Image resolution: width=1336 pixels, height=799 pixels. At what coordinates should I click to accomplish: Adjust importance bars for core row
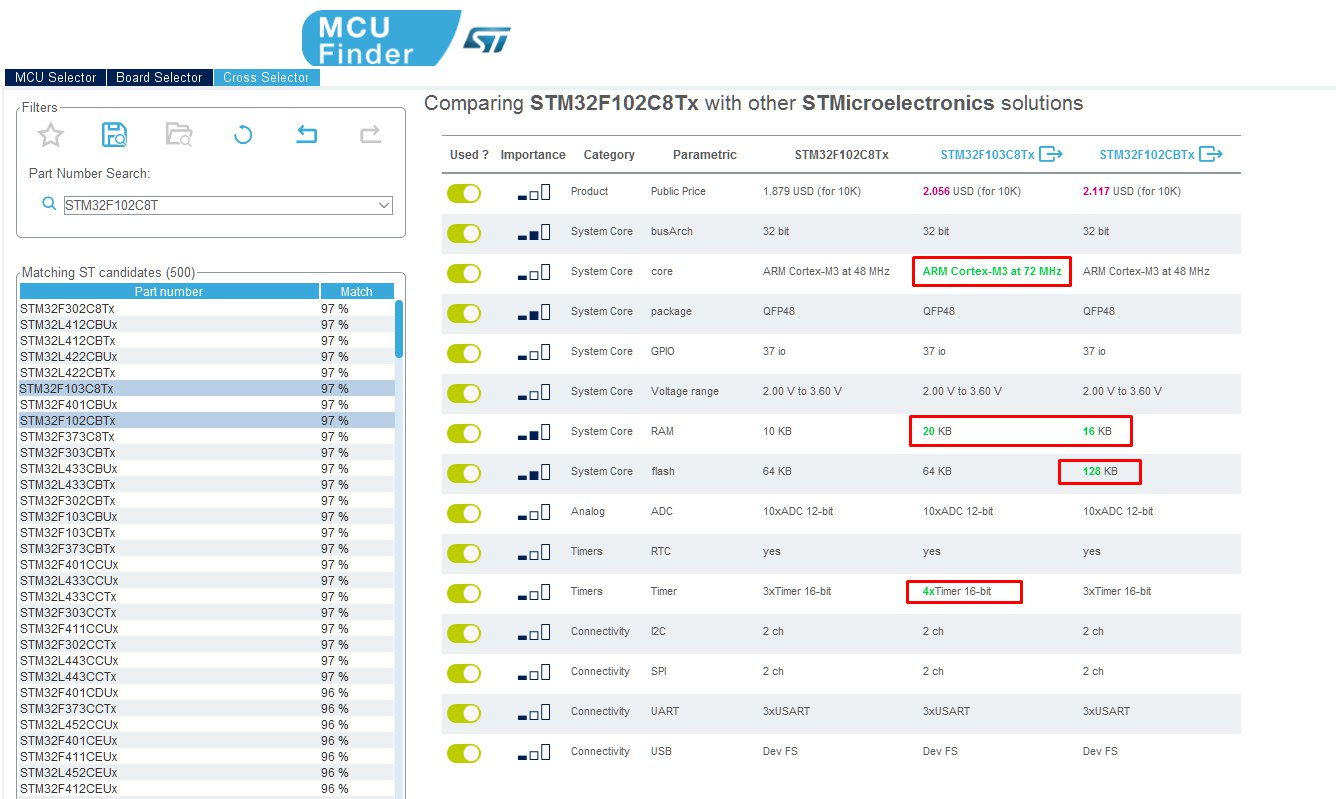(x=534, y=272)
